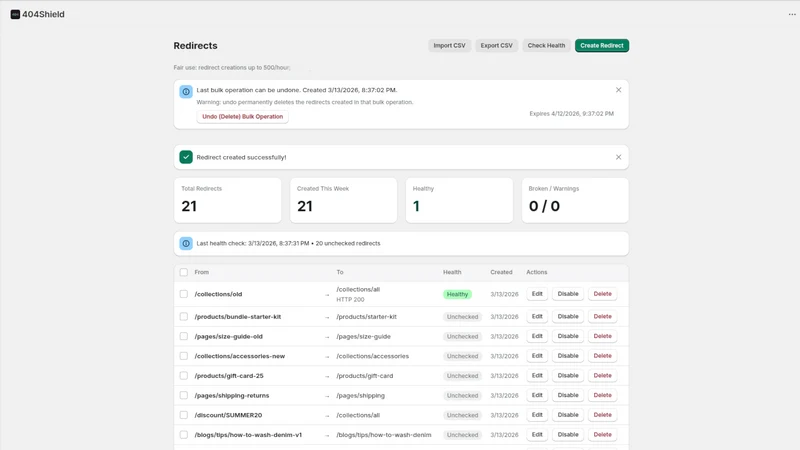This screenshot has width=800, height=450.
Task: Delete the /products/bundle-starter-kit redirect
Action: click(x=603, y=316)
